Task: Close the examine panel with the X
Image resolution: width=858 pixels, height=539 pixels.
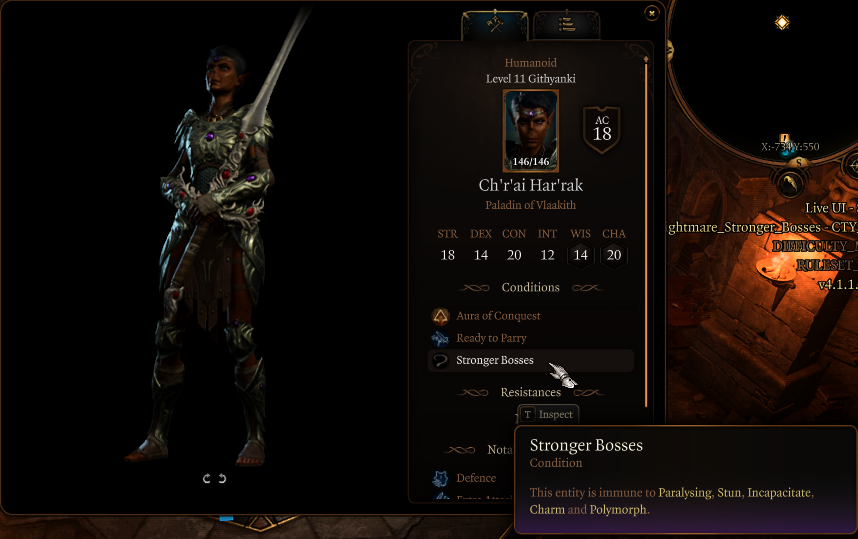Action: click(x=651, y=13)
